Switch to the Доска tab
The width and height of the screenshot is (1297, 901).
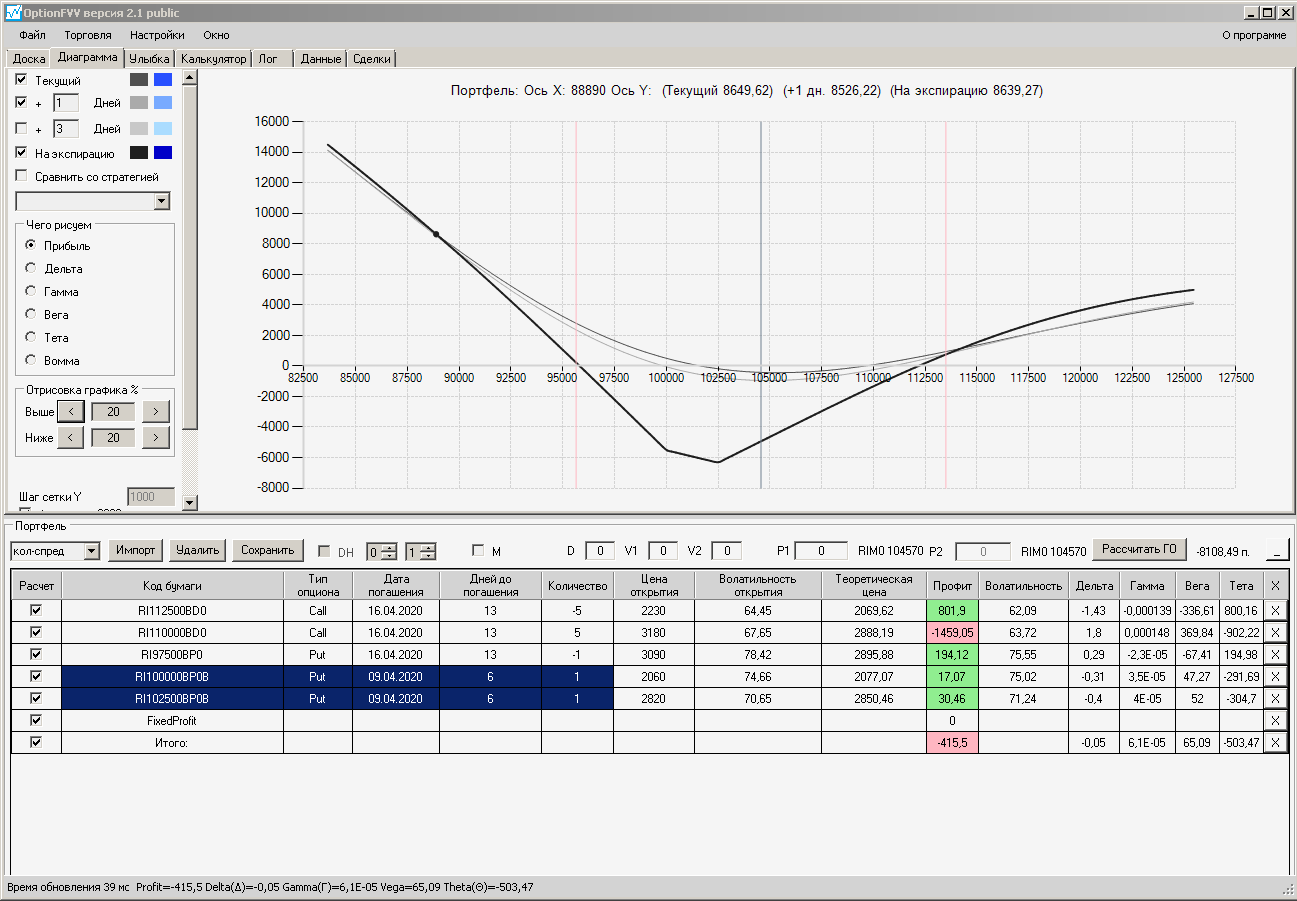point(29,59)
